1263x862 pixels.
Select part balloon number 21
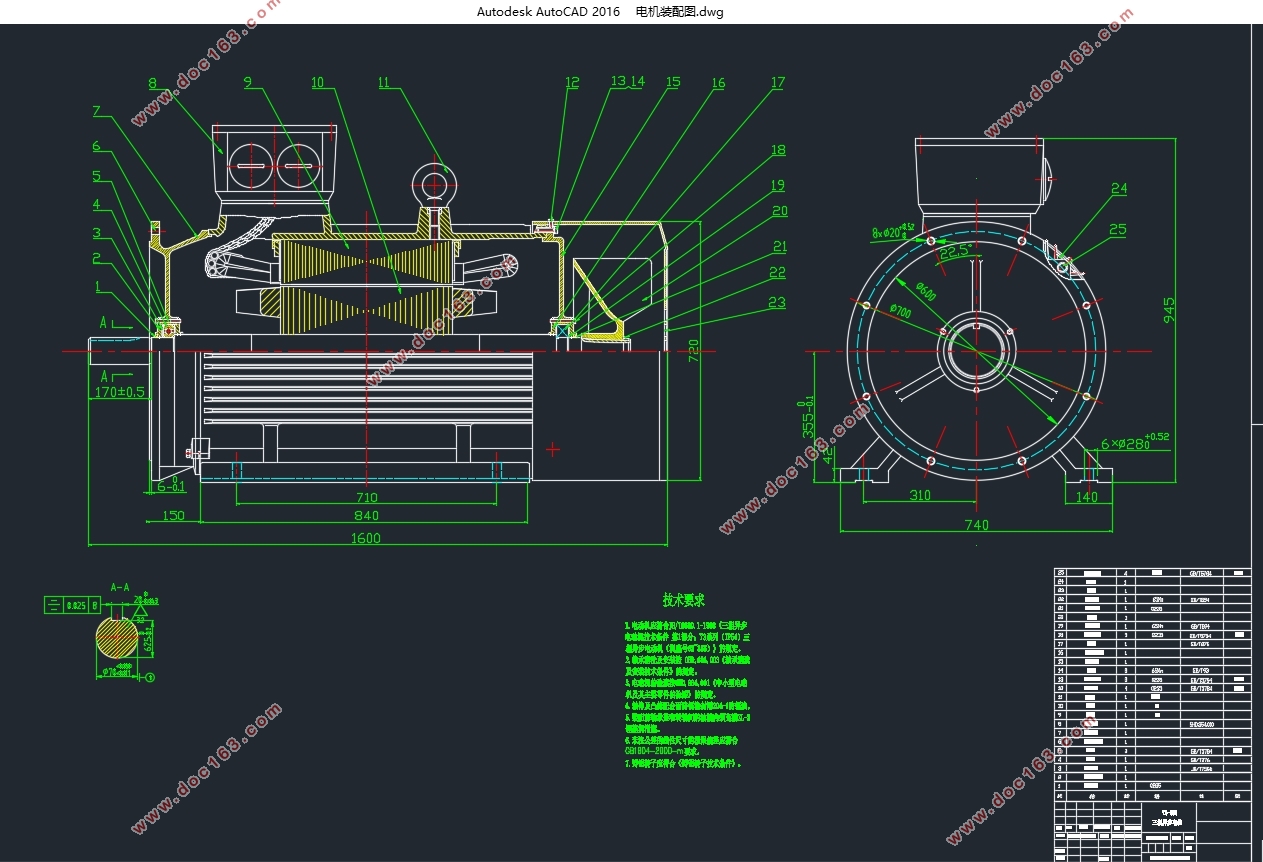[779, 246]
